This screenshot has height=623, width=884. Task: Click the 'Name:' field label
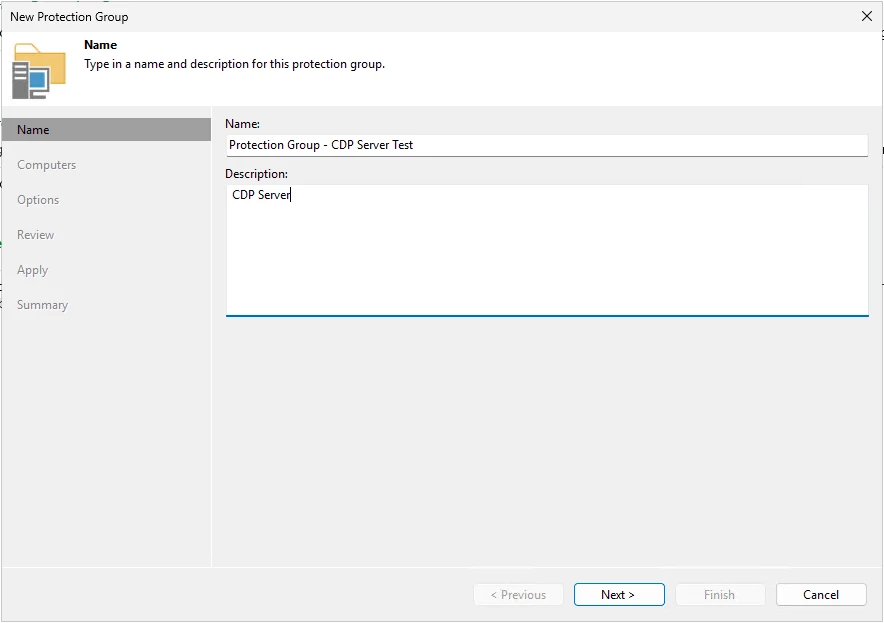pyautogui.click(x=242, y=124)
